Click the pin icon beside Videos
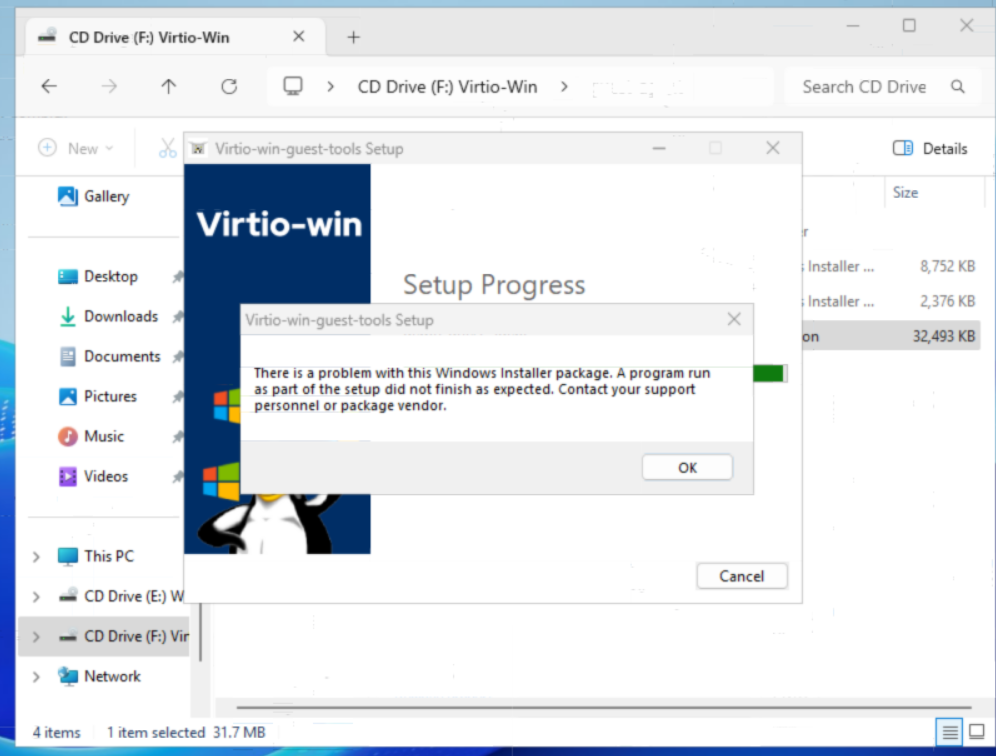996x756 pixels. click(178, 476)
